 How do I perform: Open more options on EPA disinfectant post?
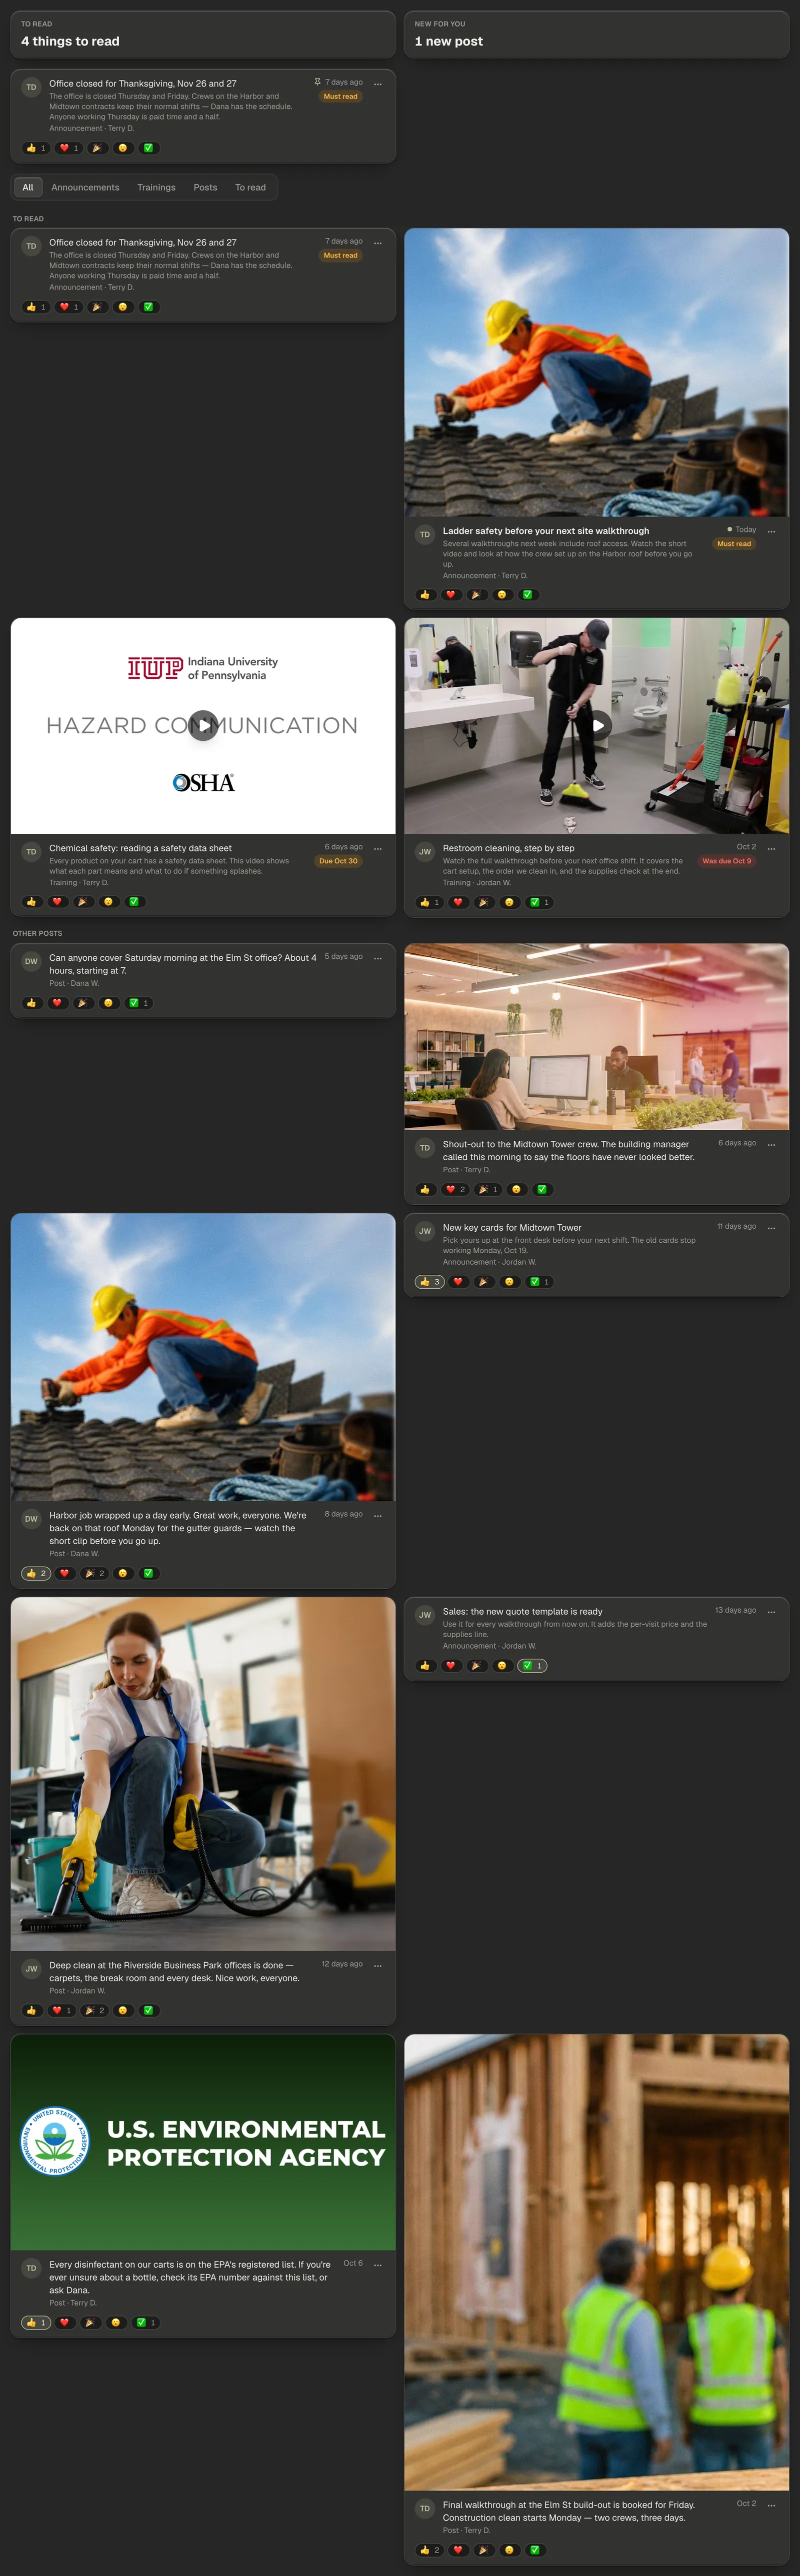tap(377, 2265)
